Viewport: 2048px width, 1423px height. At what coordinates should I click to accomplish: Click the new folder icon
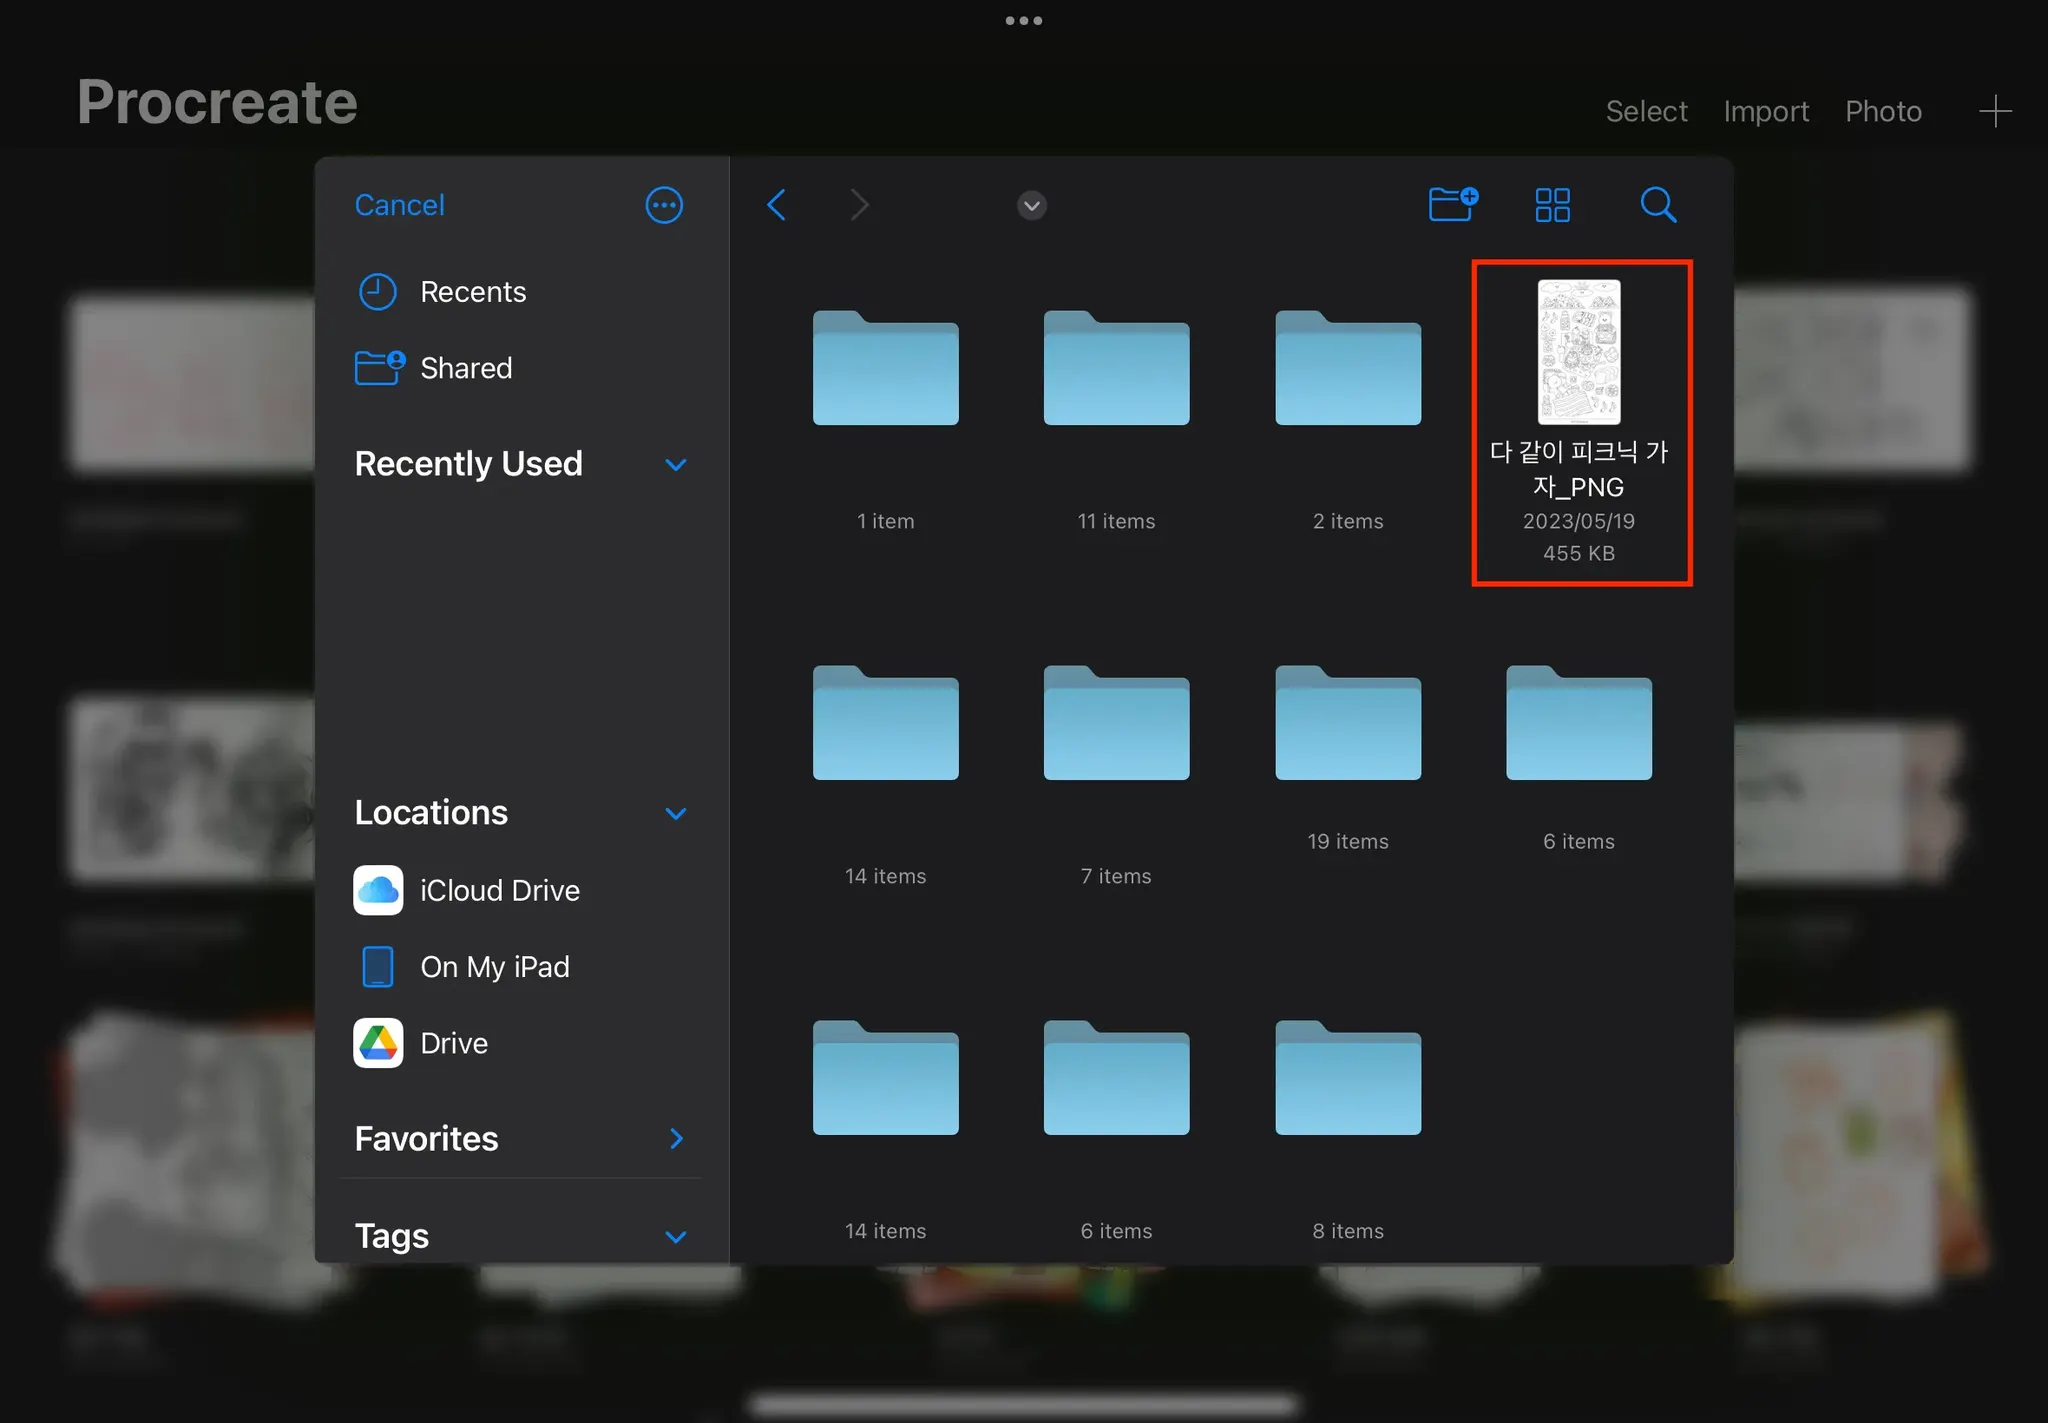tap(1452, 204)
